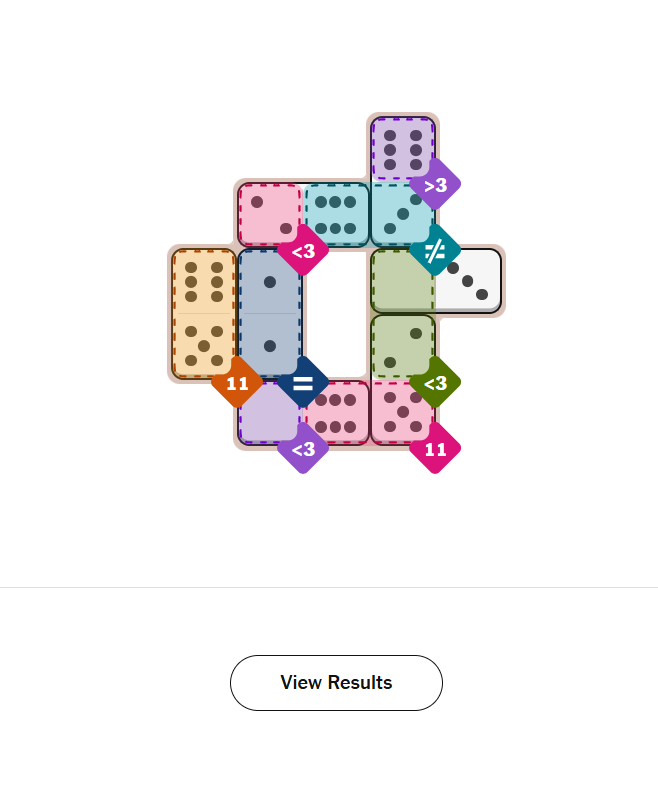Viewport: 658px width, 795px height.
Task: Select the three-pip tile on the white cell
Action: pos(468,281)
